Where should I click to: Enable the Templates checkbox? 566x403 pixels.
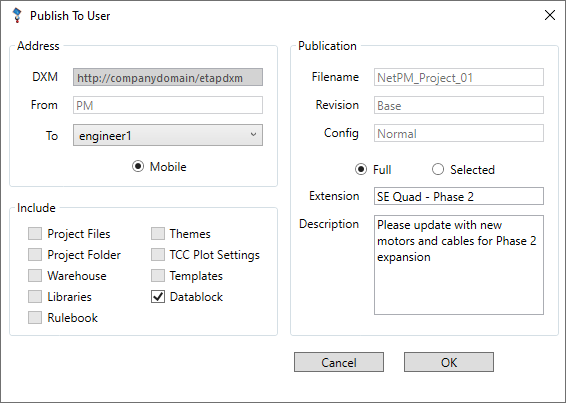pos(158,276)
